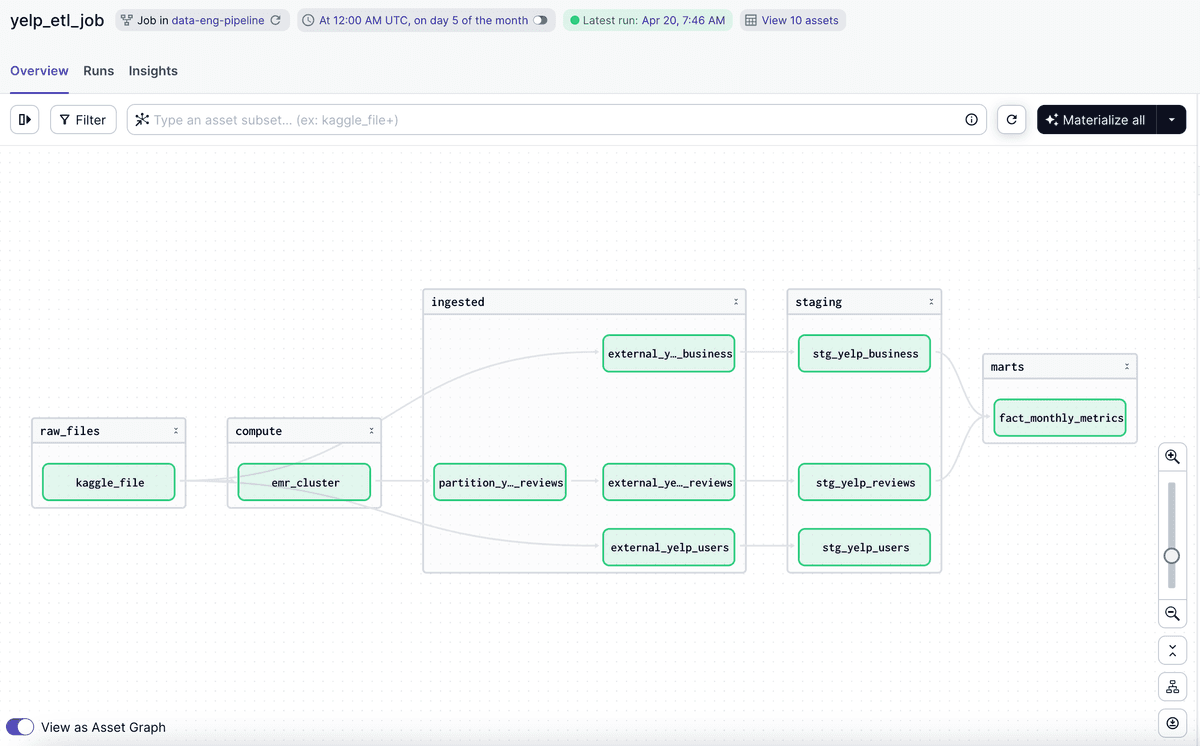Select the kaggle_file asset node
1200x746 pixels.
pos(108,482)
